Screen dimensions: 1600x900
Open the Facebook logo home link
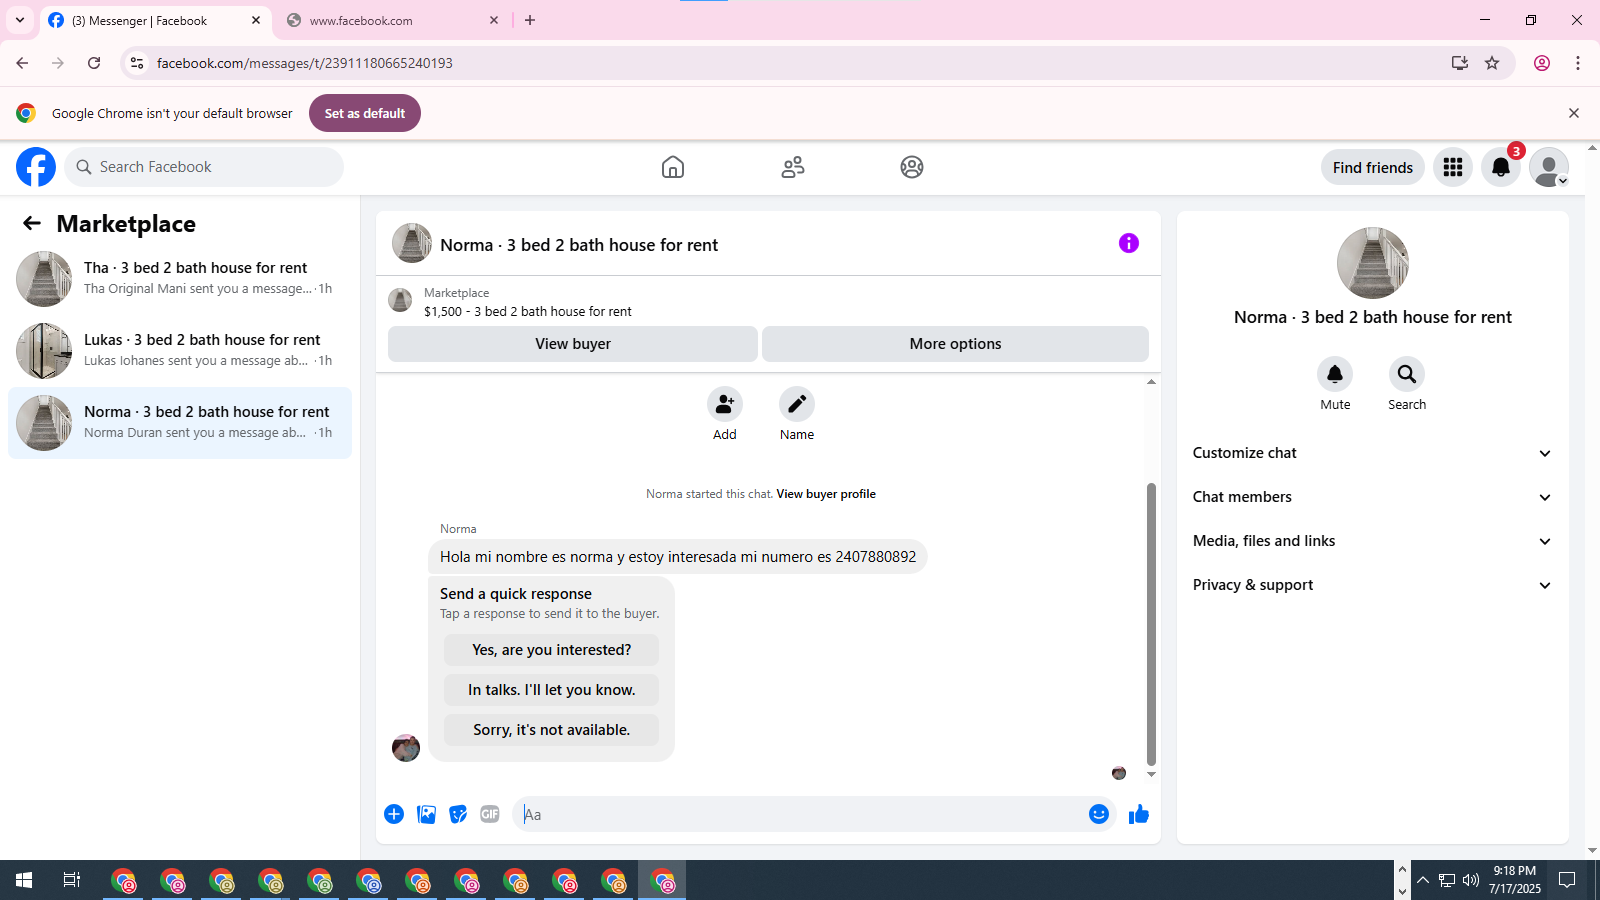pos(36,167)
